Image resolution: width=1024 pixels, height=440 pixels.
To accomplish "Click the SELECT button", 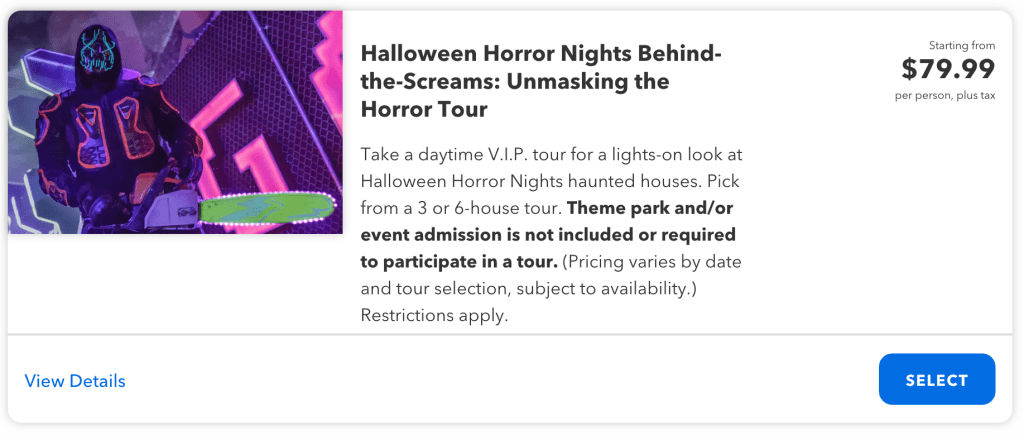I will (x=936, y=380).
